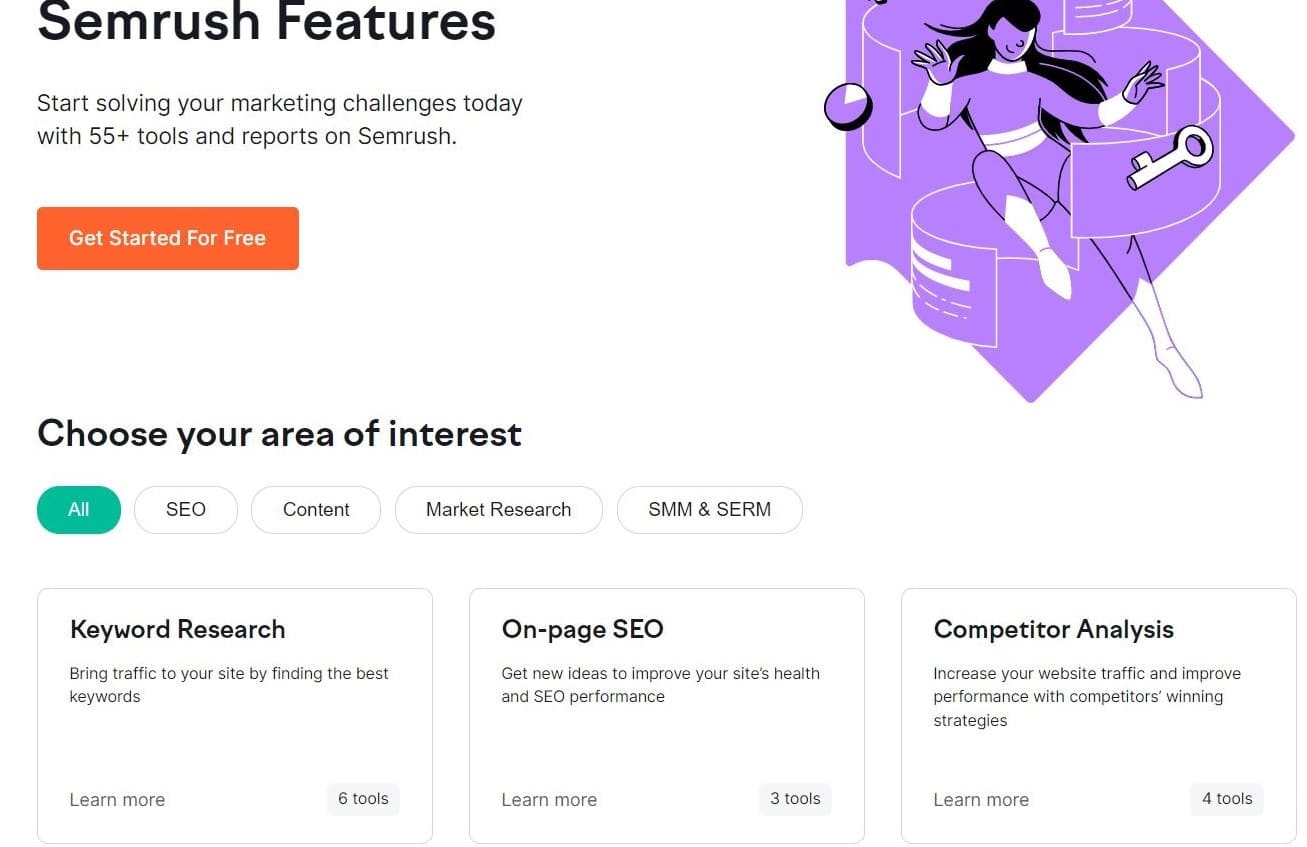Click the 4 tools badge

1227,798
